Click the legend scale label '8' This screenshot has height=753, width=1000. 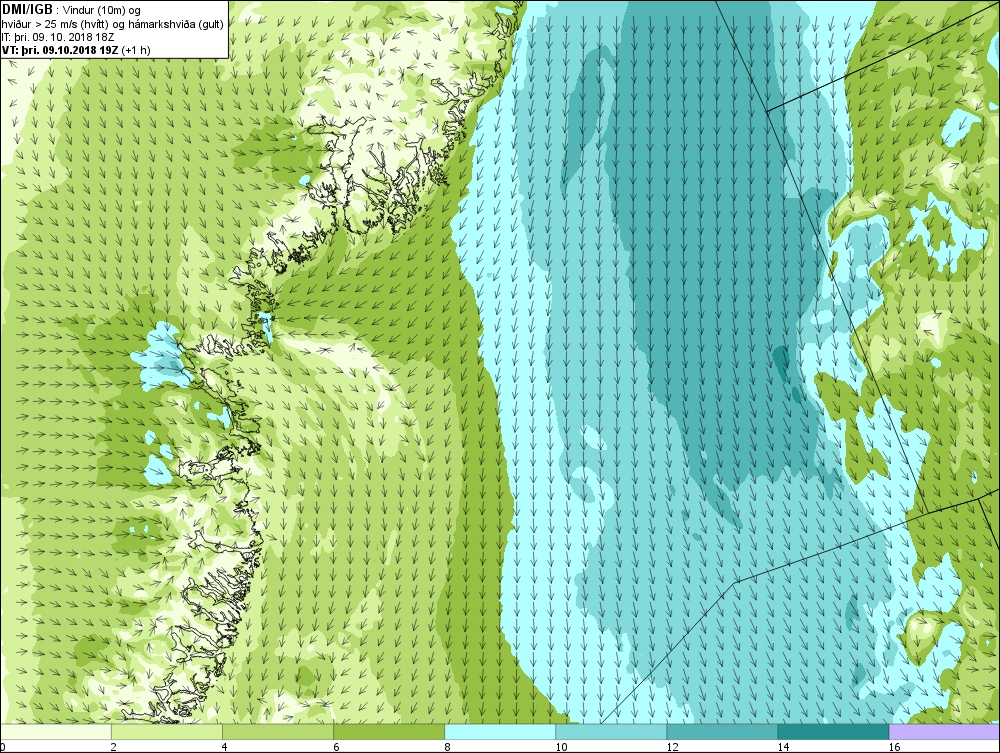(447, 747)
